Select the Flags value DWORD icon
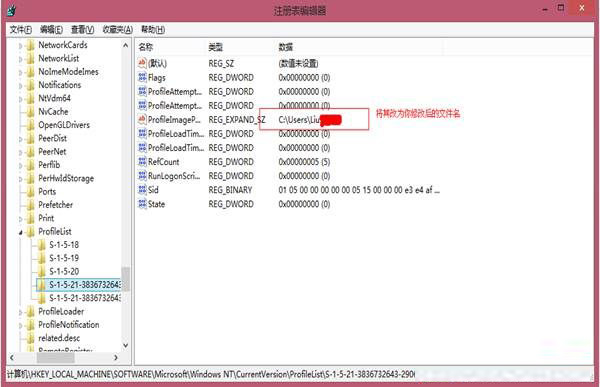600x387 pixels. tap(142, 77)
